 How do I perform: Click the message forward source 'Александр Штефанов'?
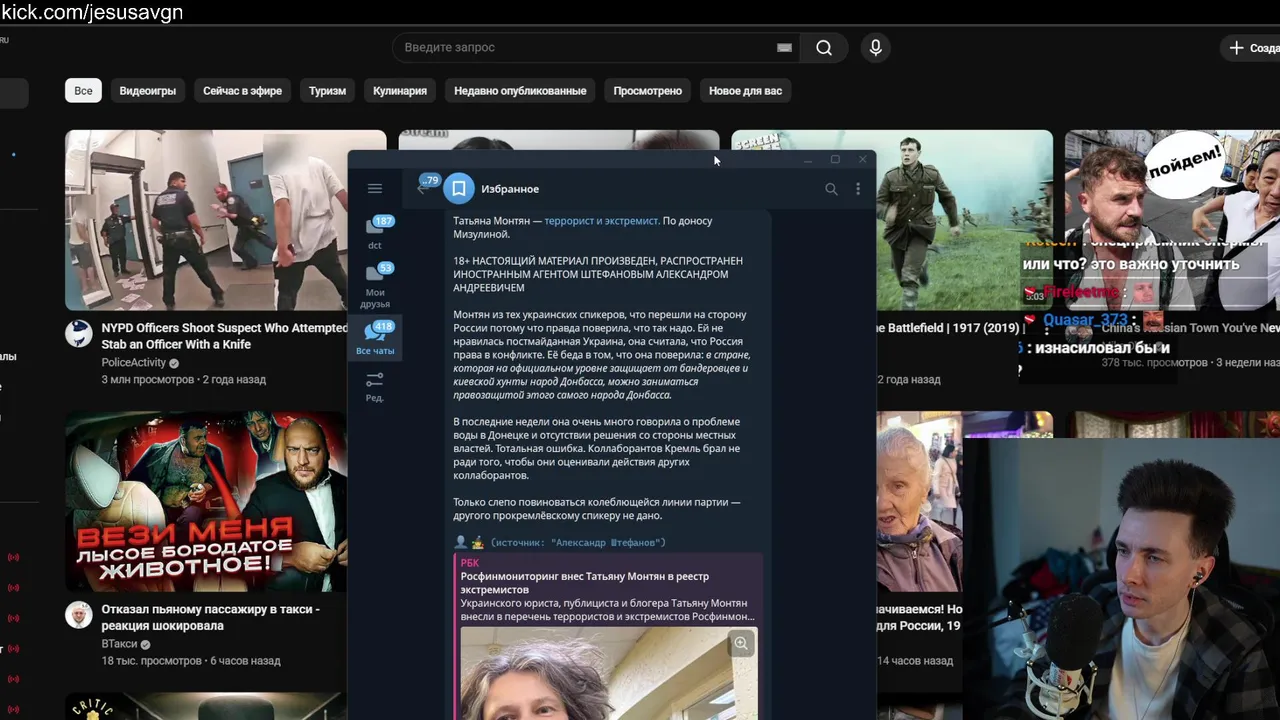(607, 543)
